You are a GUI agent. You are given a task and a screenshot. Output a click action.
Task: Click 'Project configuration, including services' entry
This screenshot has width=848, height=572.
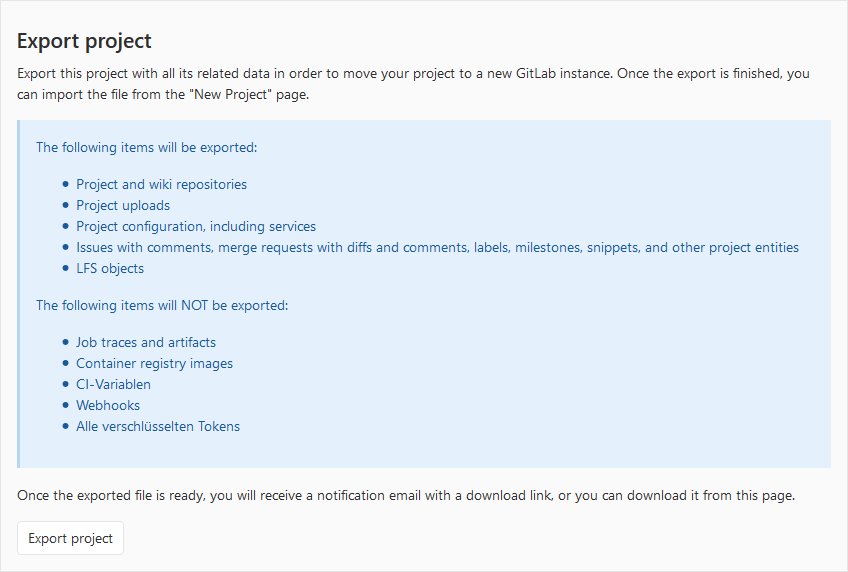[196, 226]
